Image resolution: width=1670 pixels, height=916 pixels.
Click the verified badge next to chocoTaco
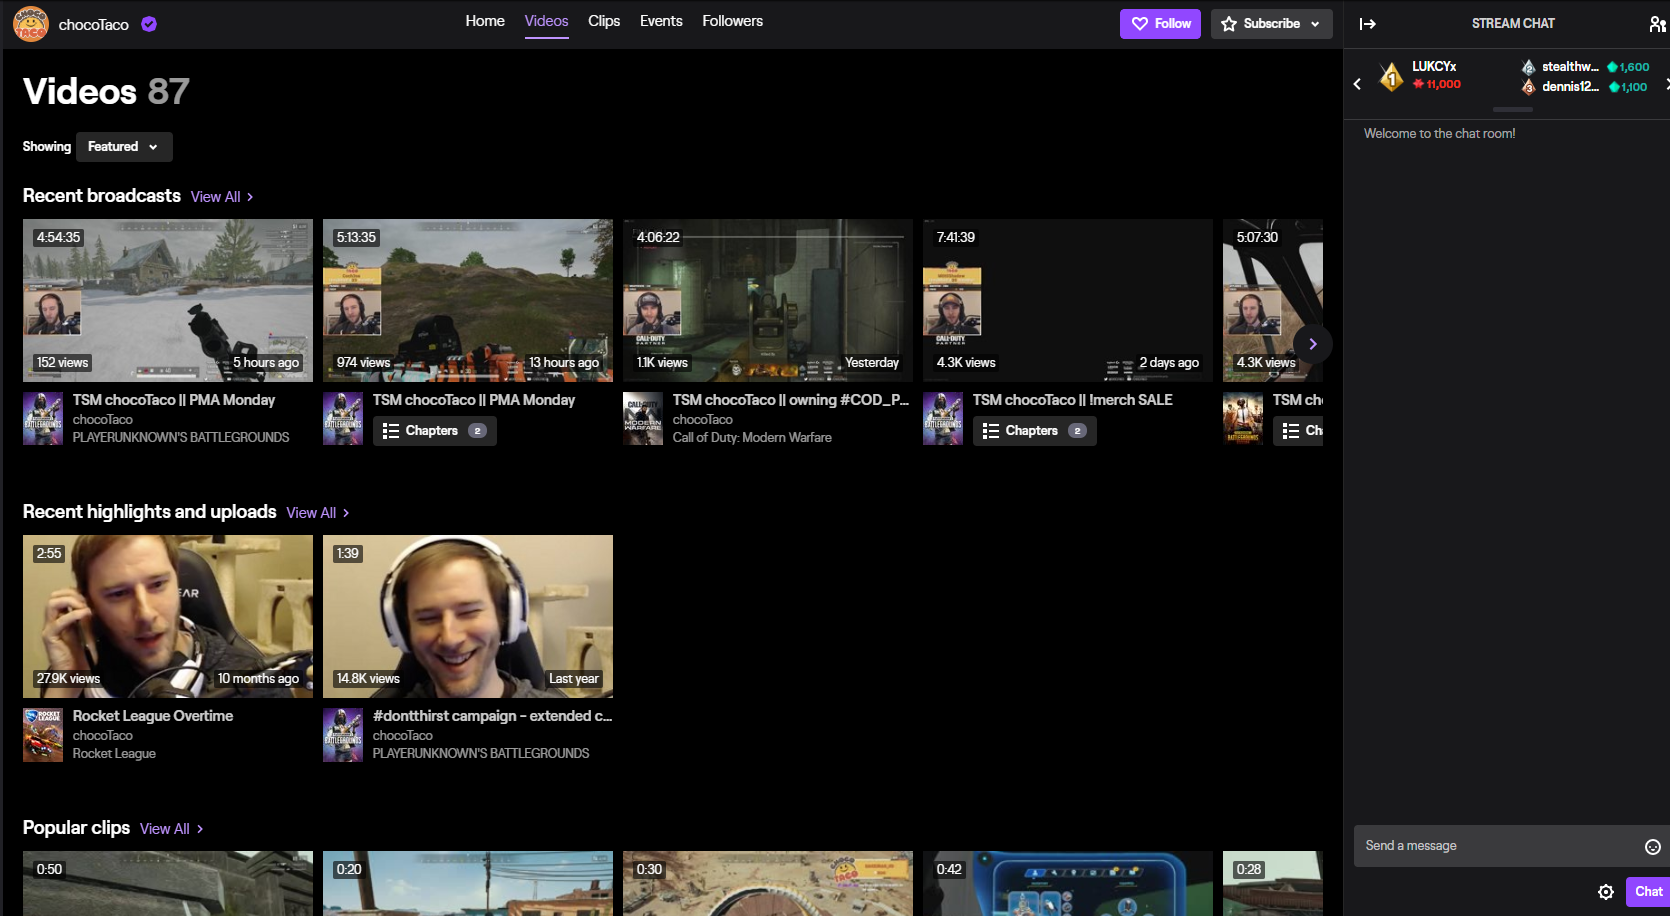pos(149,24)
